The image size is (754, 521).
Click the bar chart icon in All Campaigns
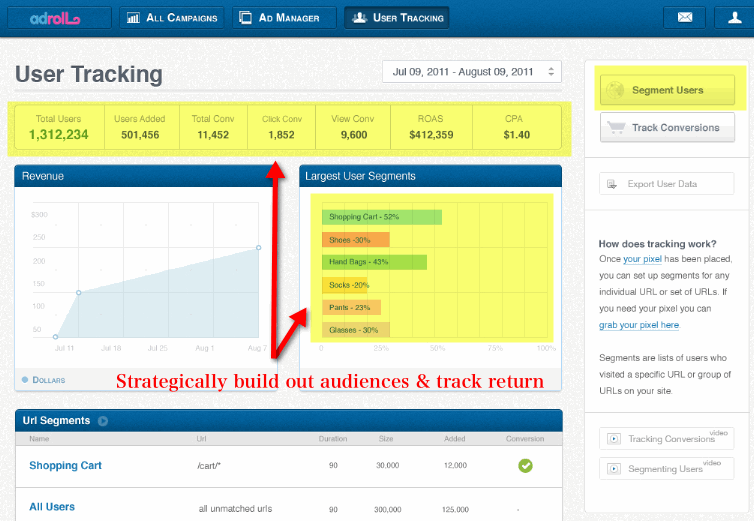133,18
